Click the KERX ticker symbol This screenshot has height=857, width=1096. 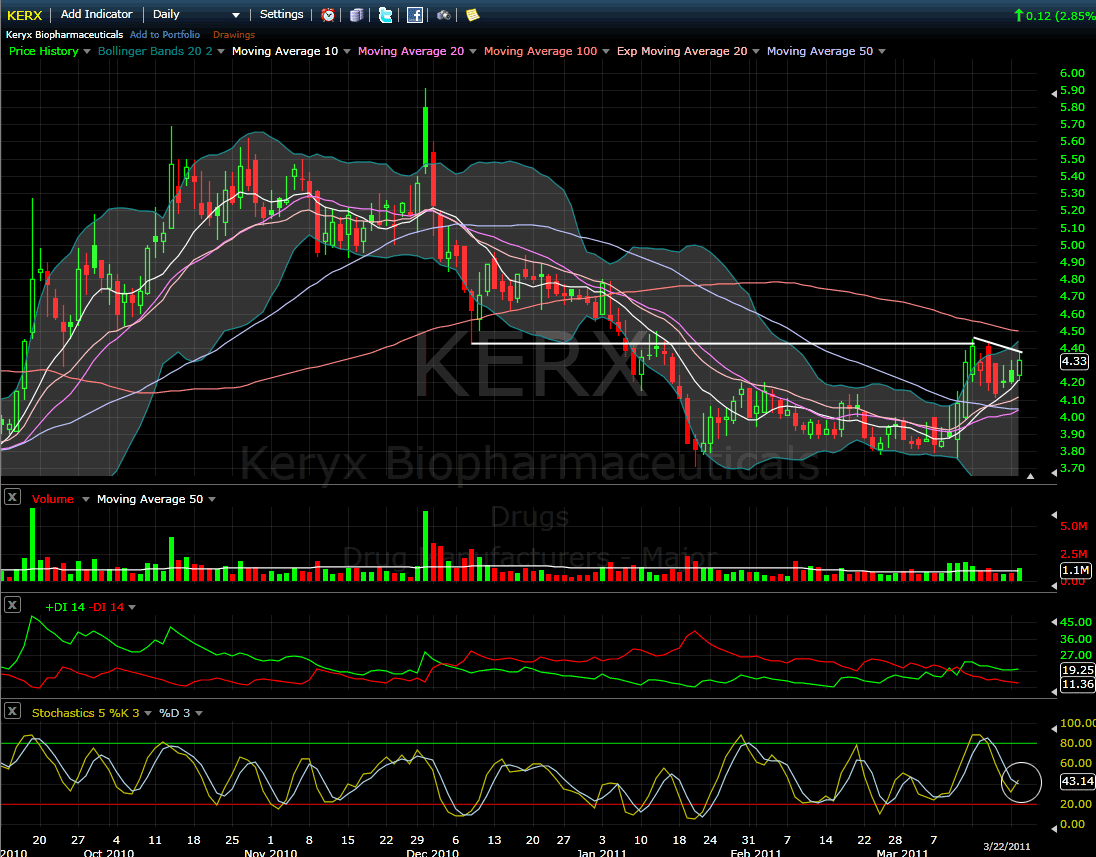point(24,15)
